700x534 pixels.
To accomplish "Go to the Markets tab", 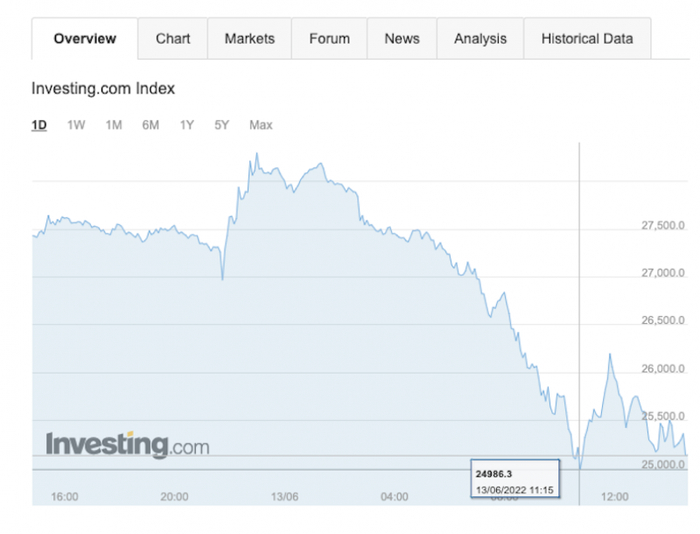I will pos(249,39).
